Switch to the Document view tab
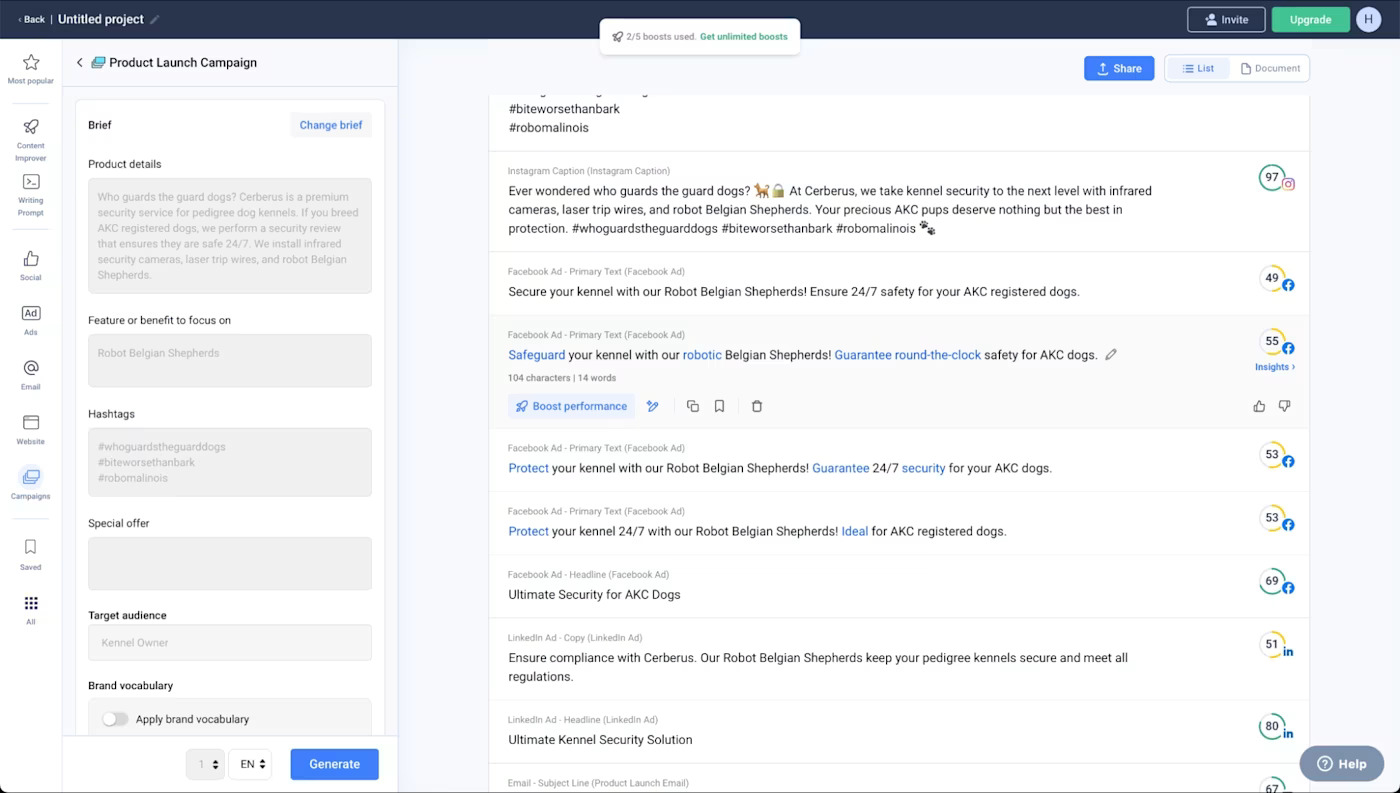 [x=1270, y=68]
